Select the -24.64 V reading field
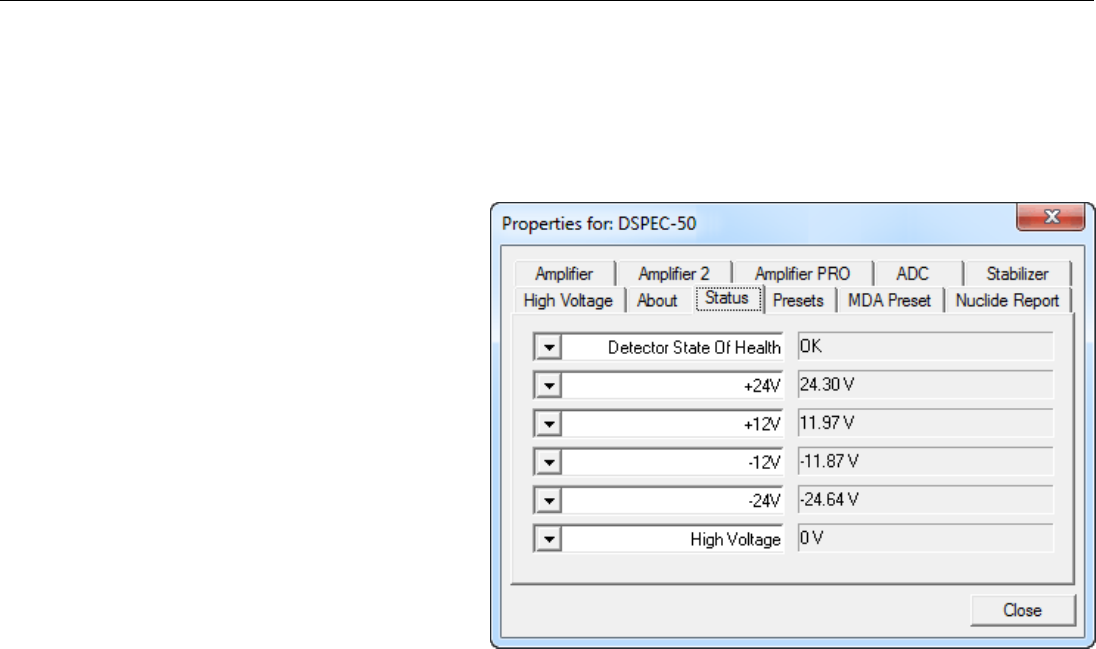The height and width of the screenshot is (649, 1096). (925, 500)
